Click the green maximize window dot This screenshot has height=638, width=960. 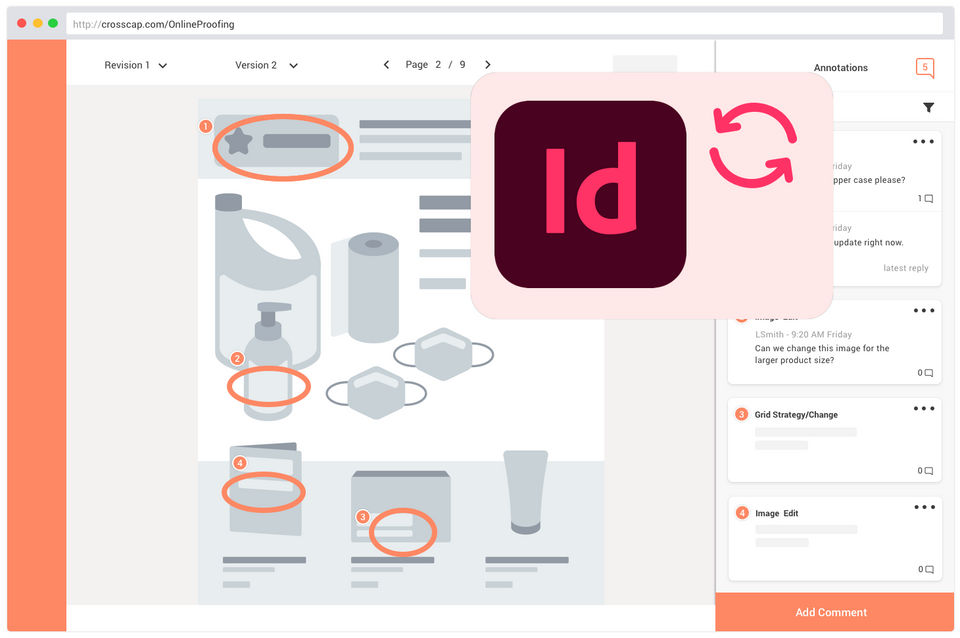click(x=53, y=23)
